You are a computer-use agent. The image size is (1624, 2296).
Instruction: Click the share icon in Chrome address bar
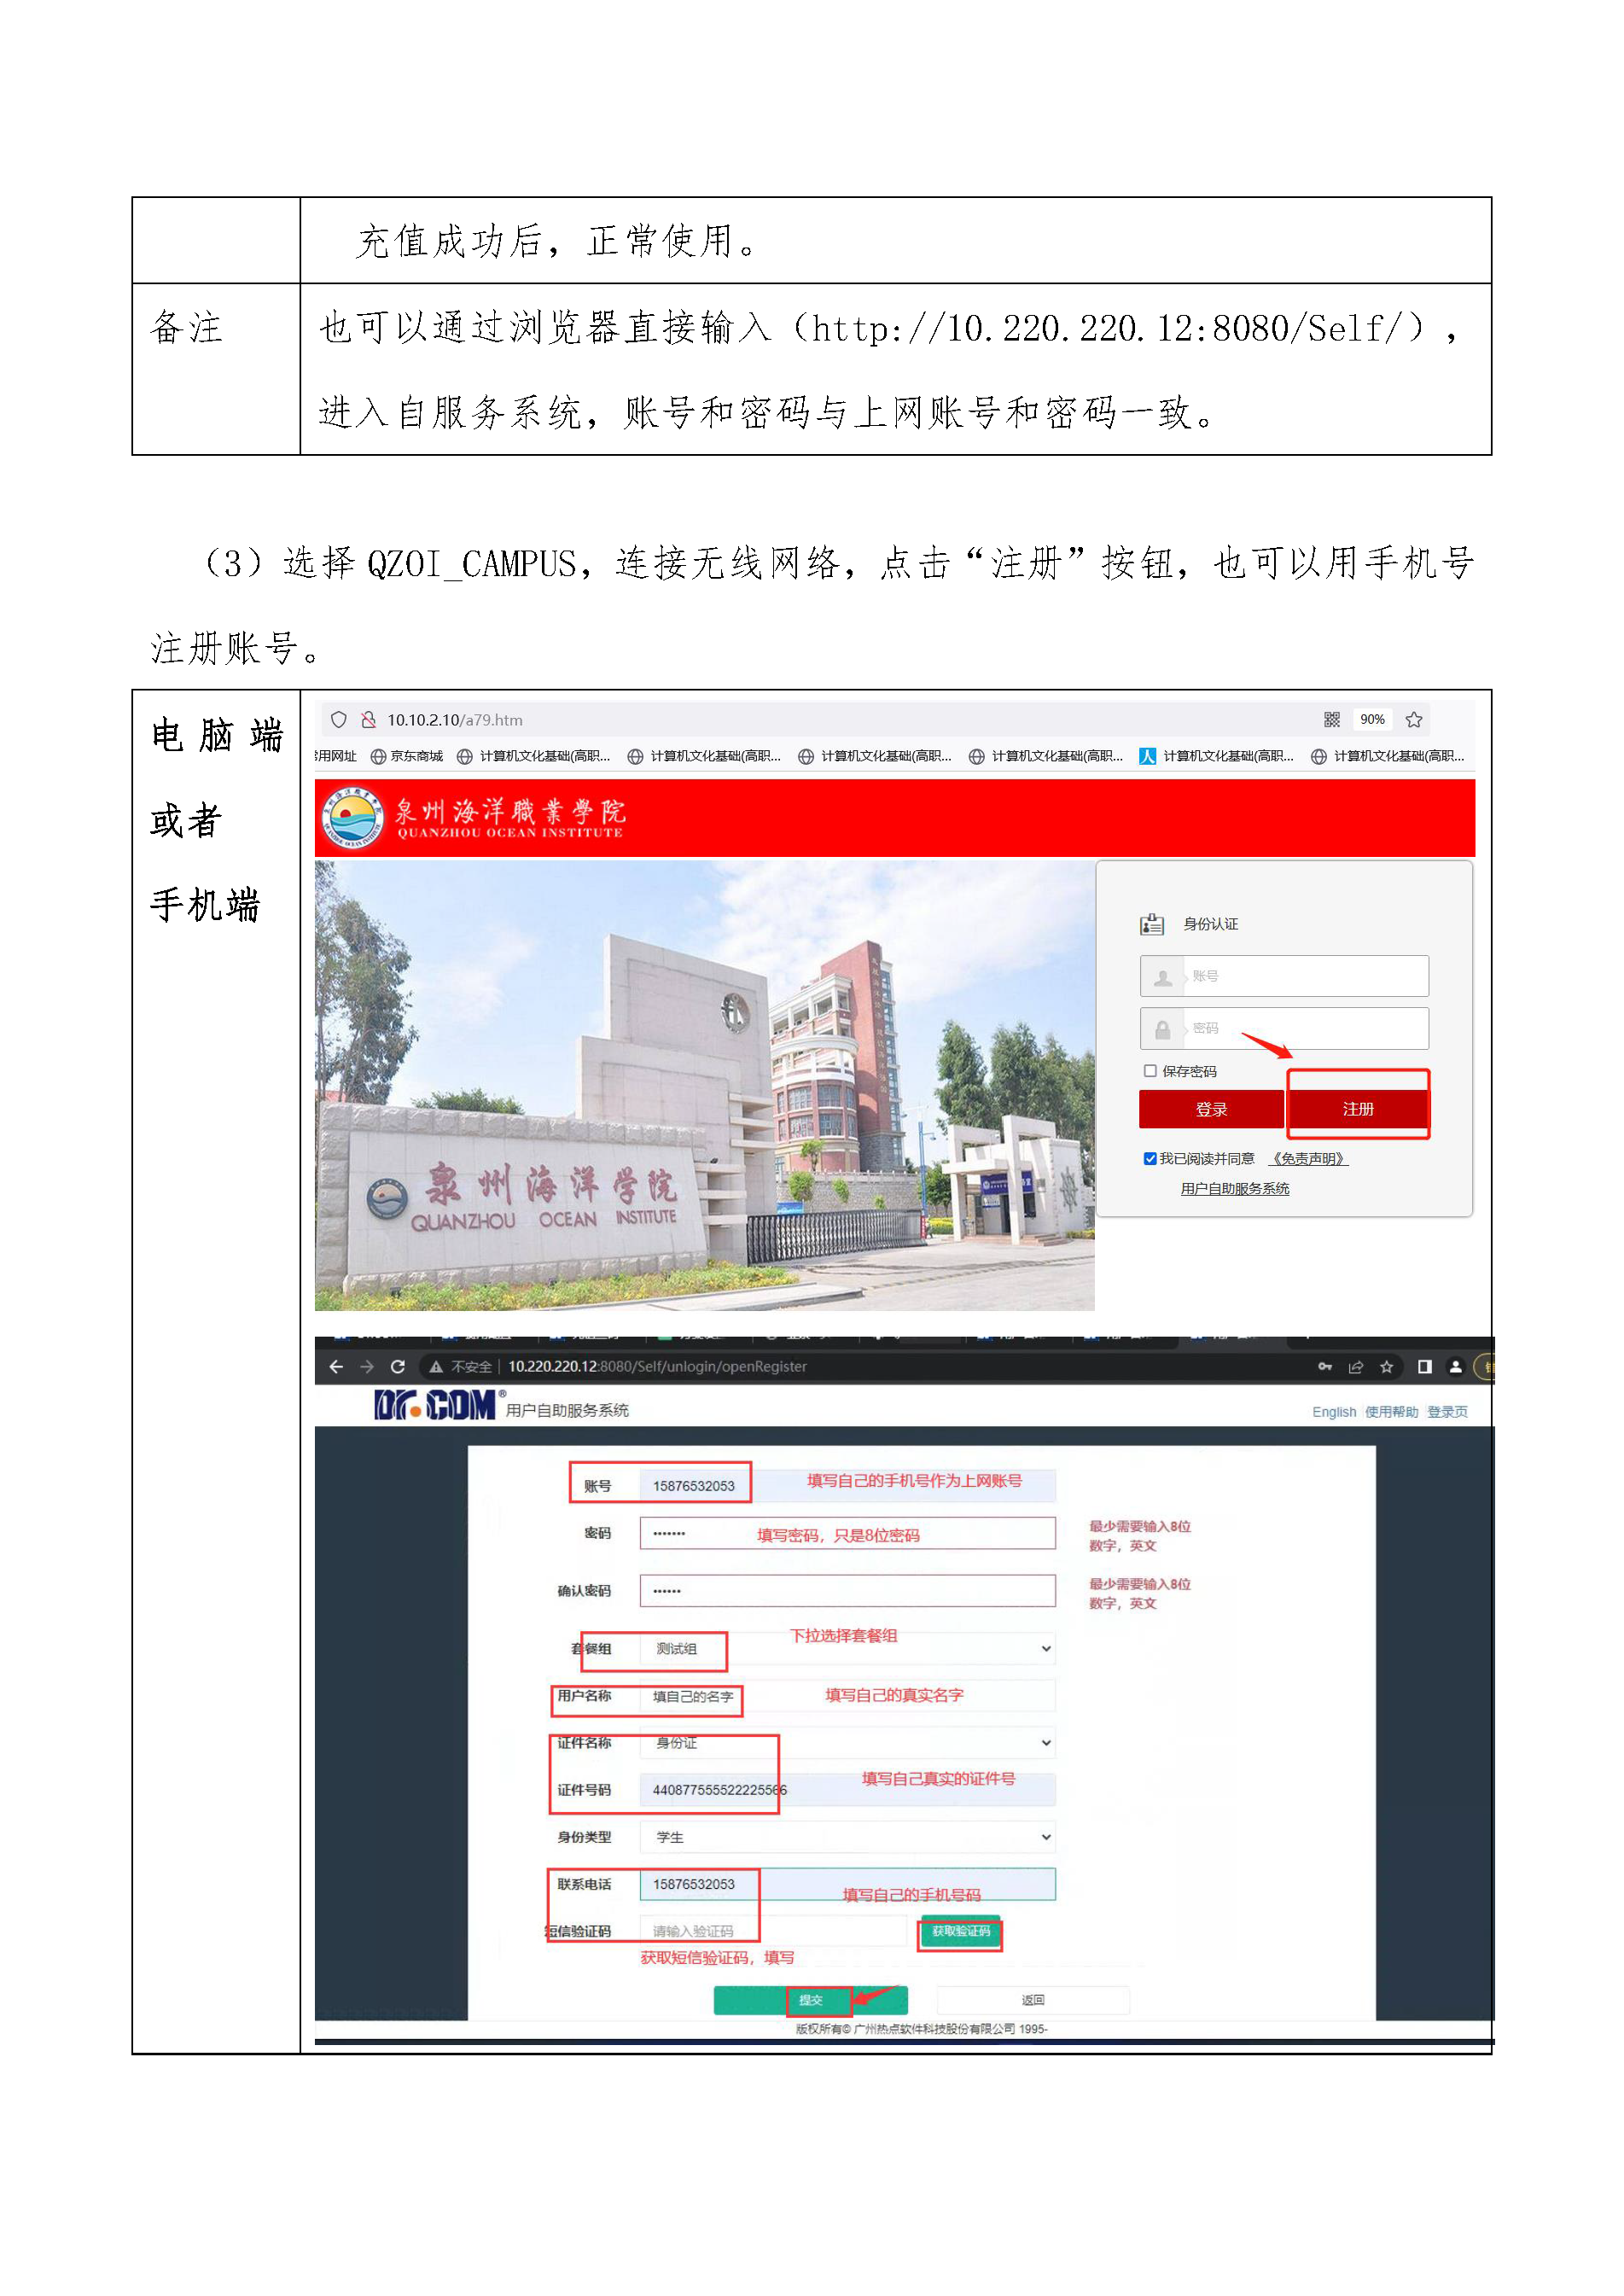(1355, 1367)
